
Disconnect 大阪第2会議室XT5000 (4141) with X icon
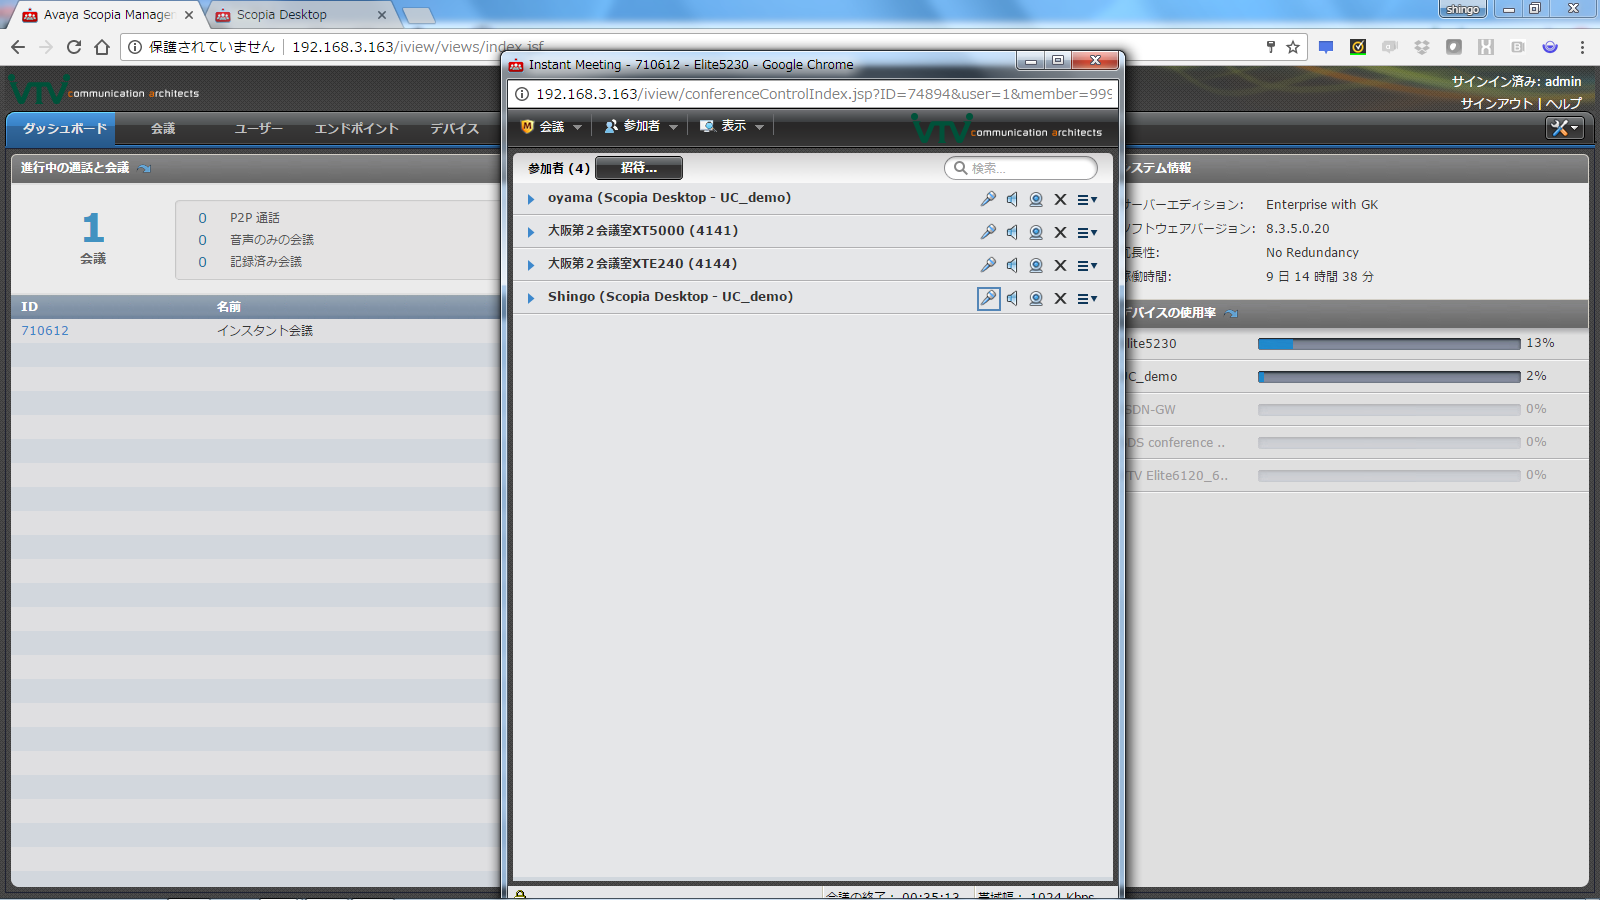1060,232
